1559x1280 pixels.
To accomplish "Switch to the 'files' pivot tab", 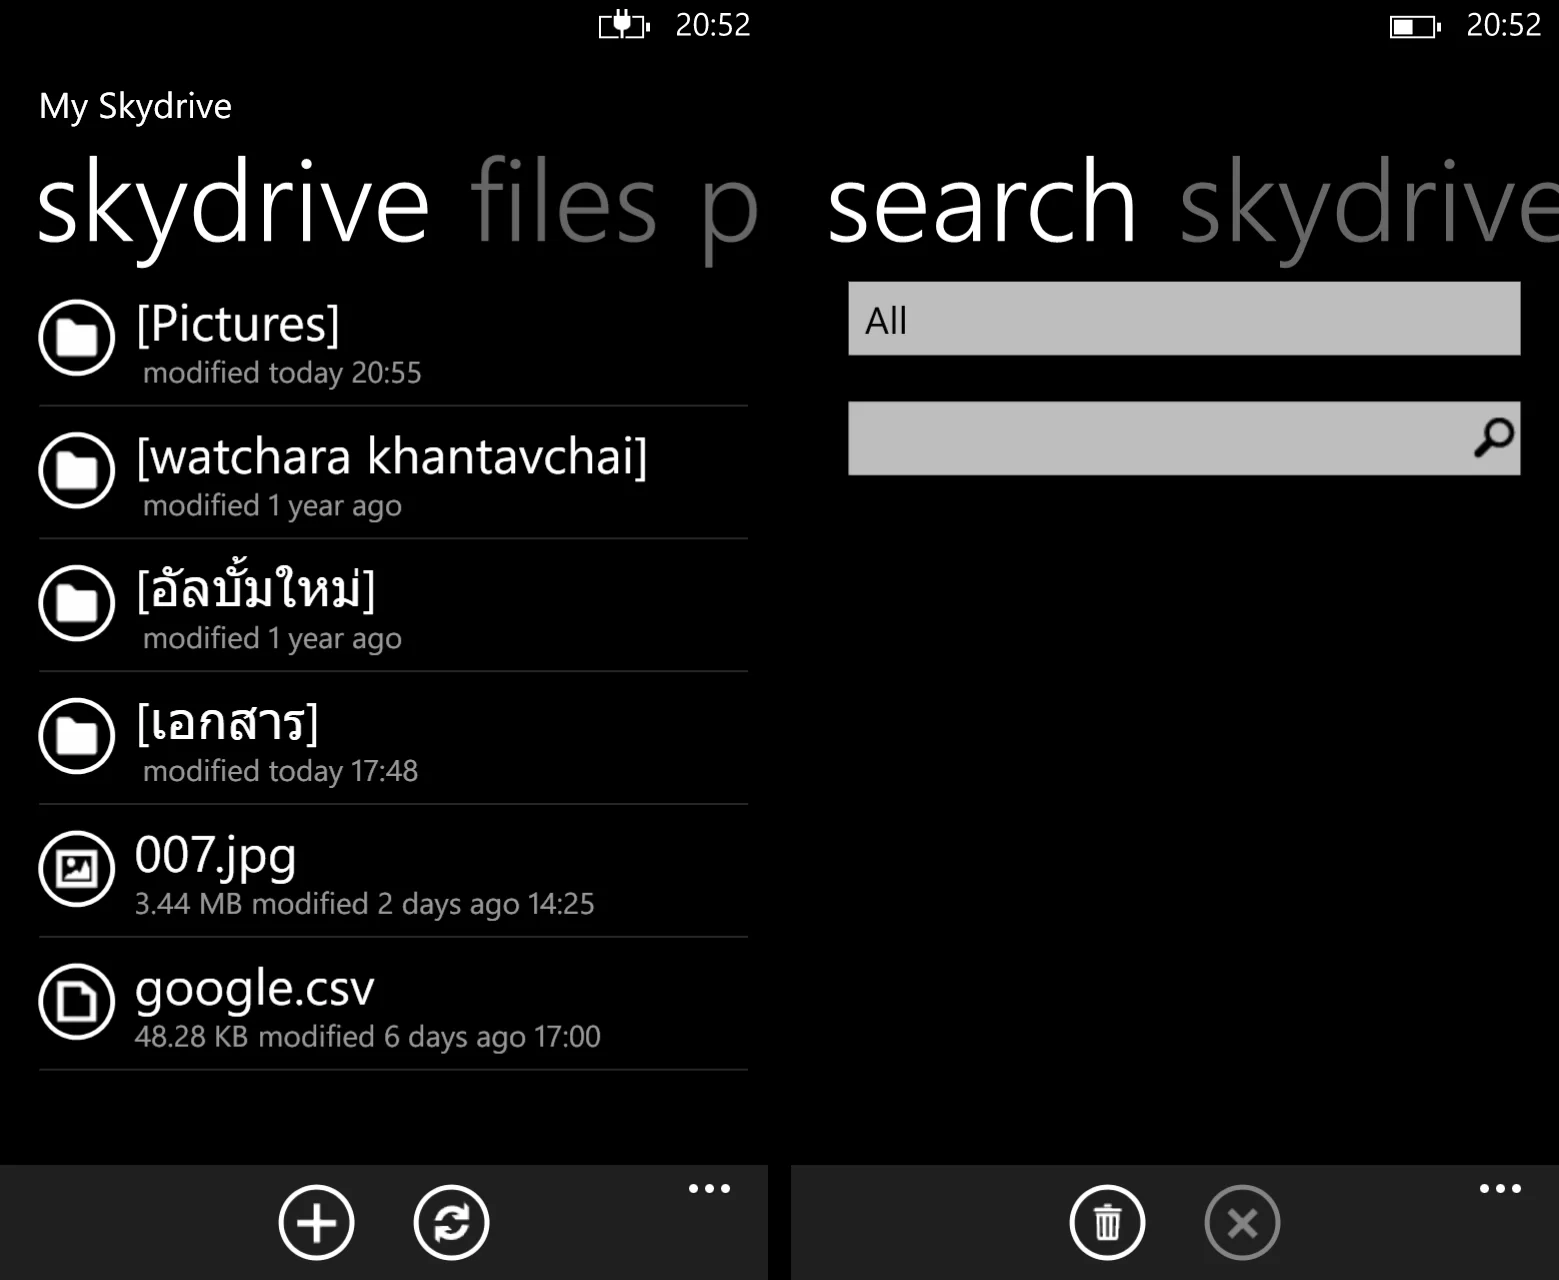I will click(563, 203).
